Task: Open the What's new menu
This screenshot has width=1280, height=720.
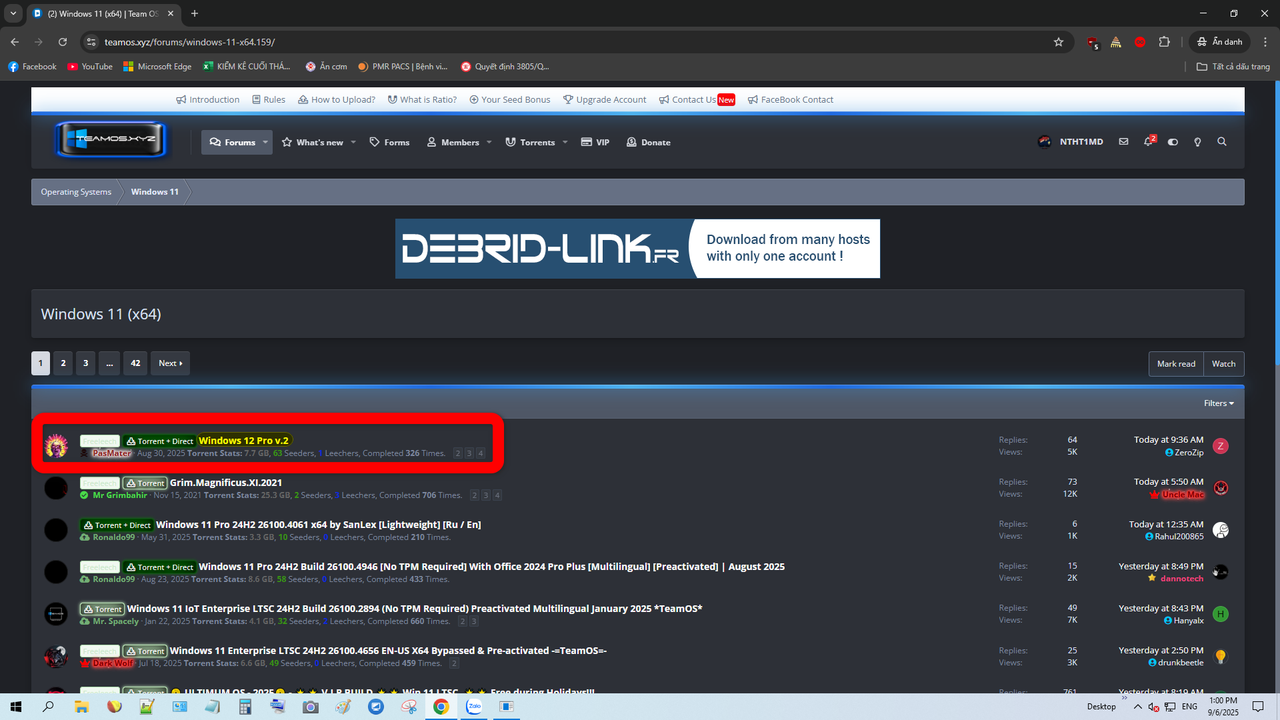Action: tap(313, 142)
